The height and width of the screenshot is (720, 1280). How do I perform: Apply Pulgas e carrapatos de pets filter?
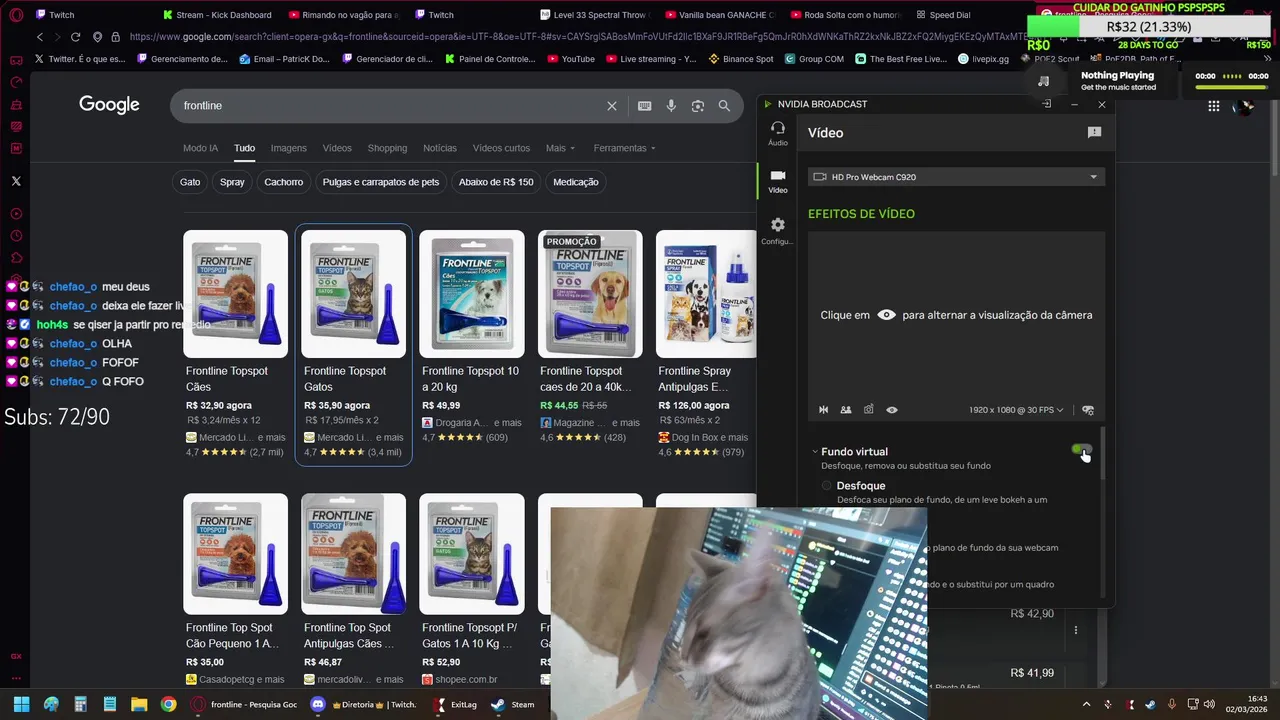point(381,182)
